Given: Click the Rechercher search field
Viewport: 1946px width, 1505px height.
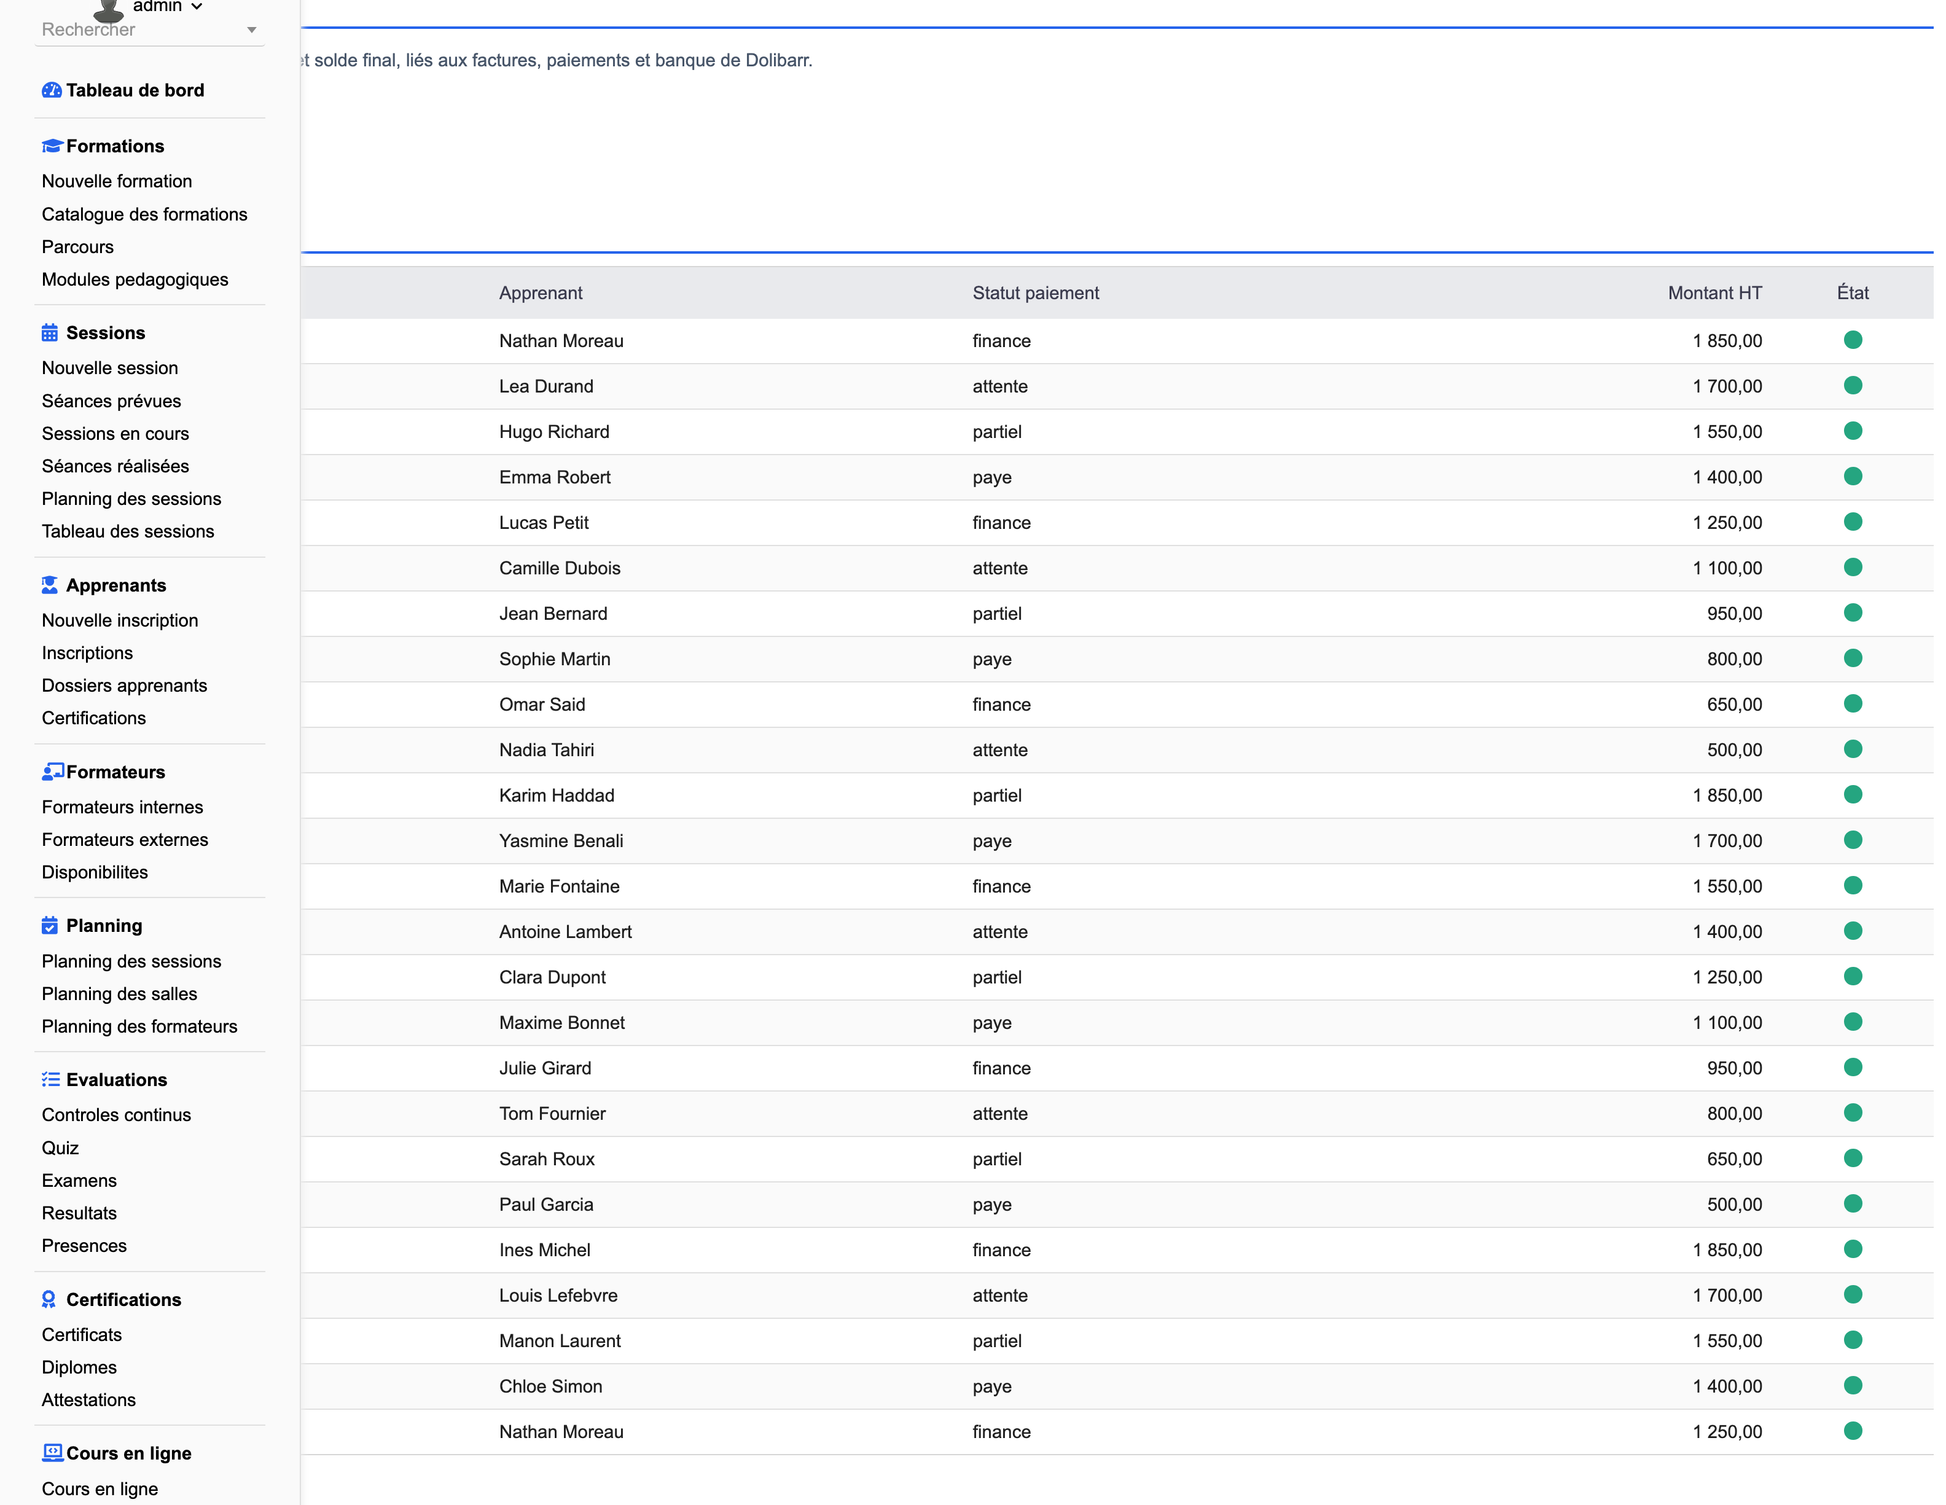Looking at the screenshot, I should (x=150, y=30).
